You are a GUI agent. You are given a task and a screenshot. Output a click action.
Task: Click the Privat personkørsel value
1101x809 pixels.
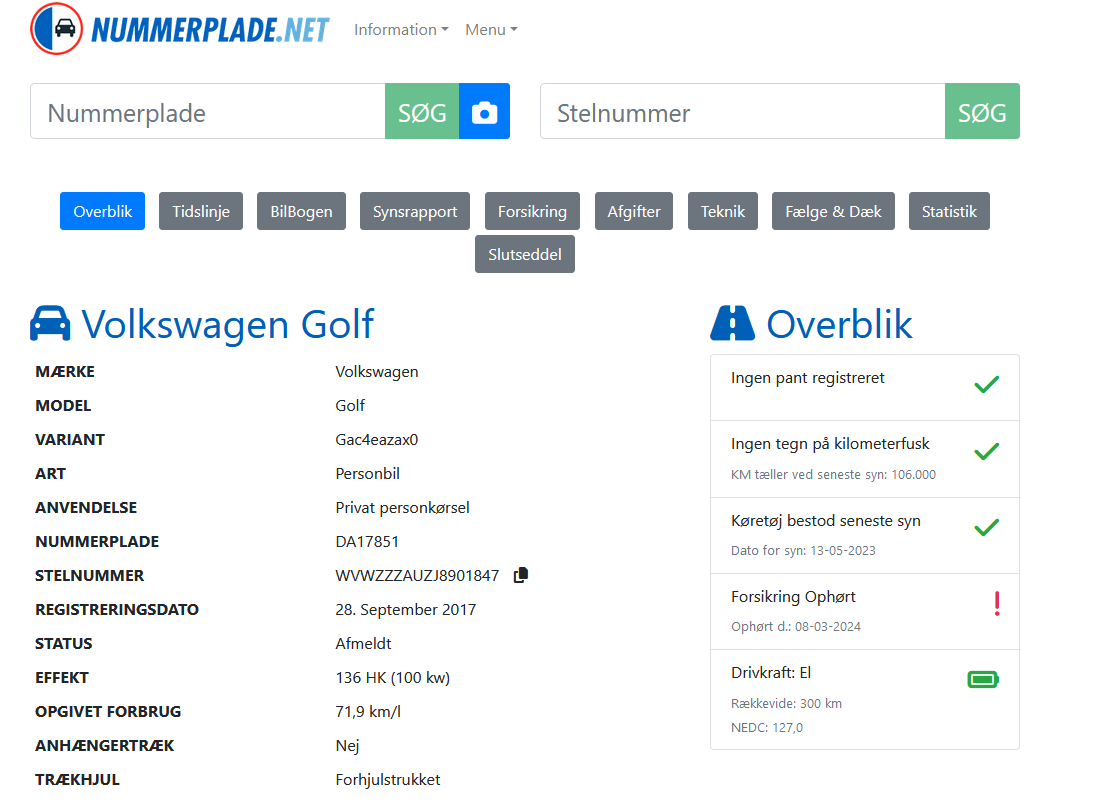(402, 508)
